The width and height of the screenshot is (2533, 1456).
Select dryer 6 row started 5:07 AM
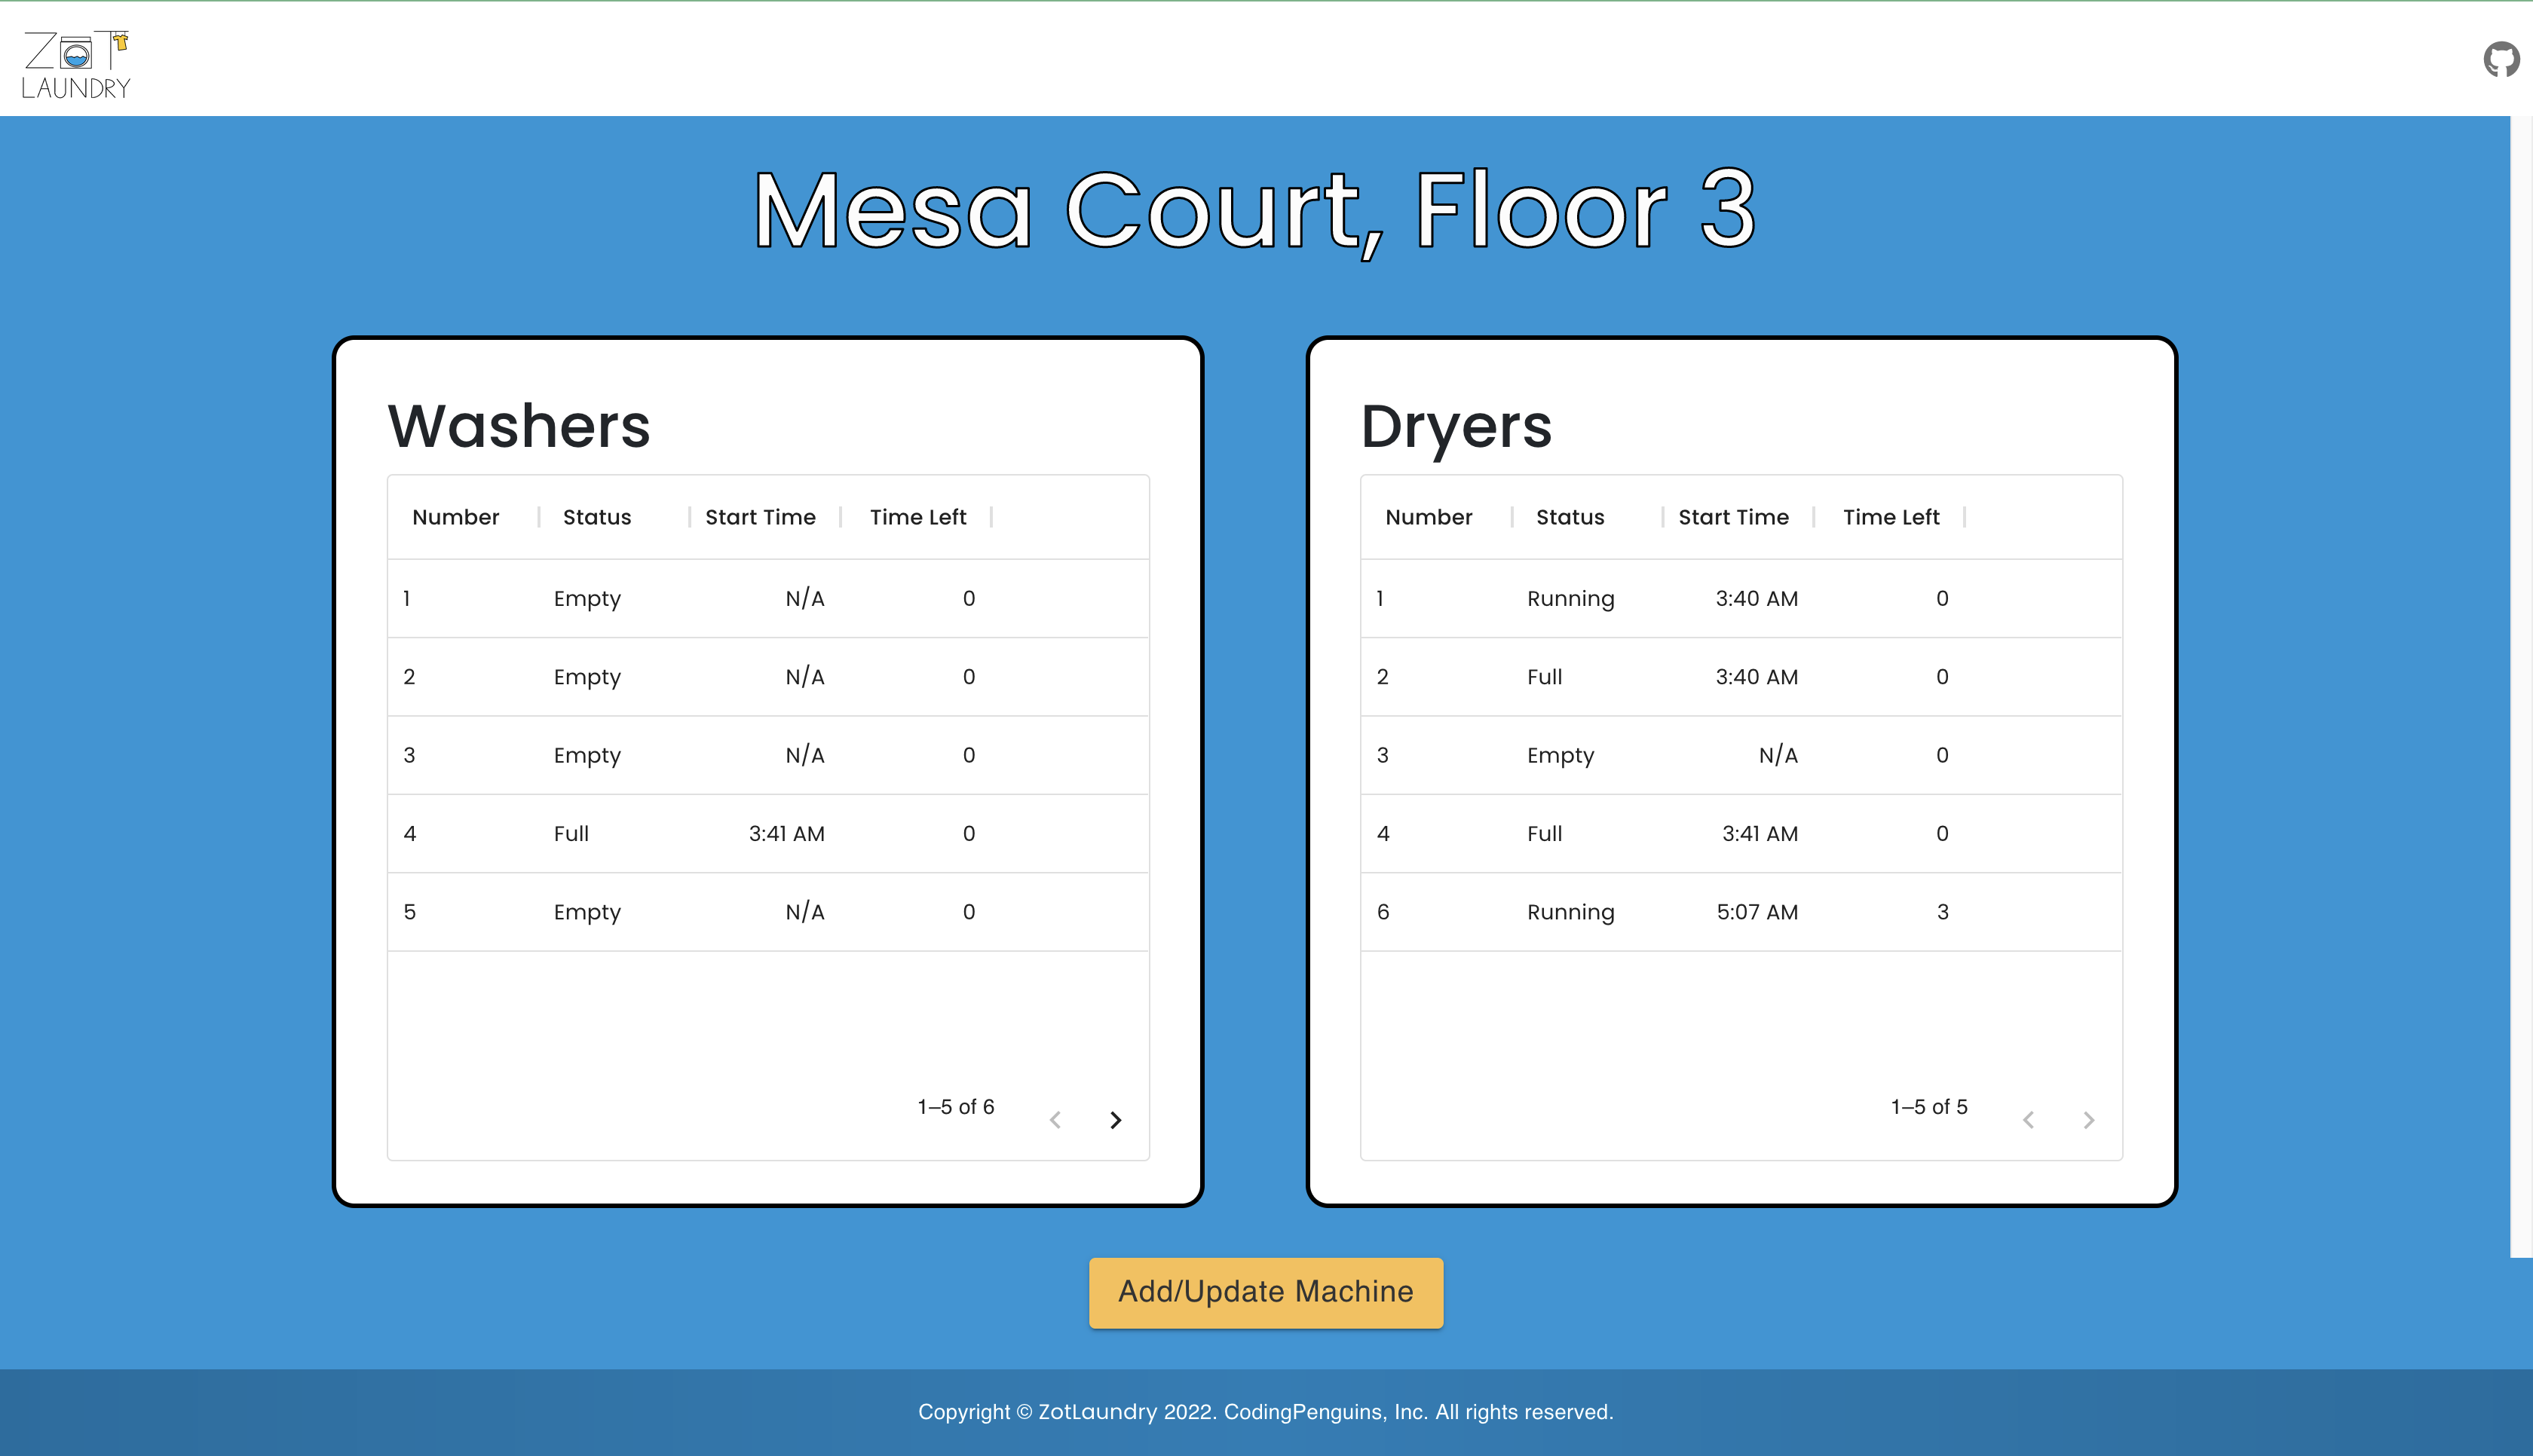pos(1740,911)
